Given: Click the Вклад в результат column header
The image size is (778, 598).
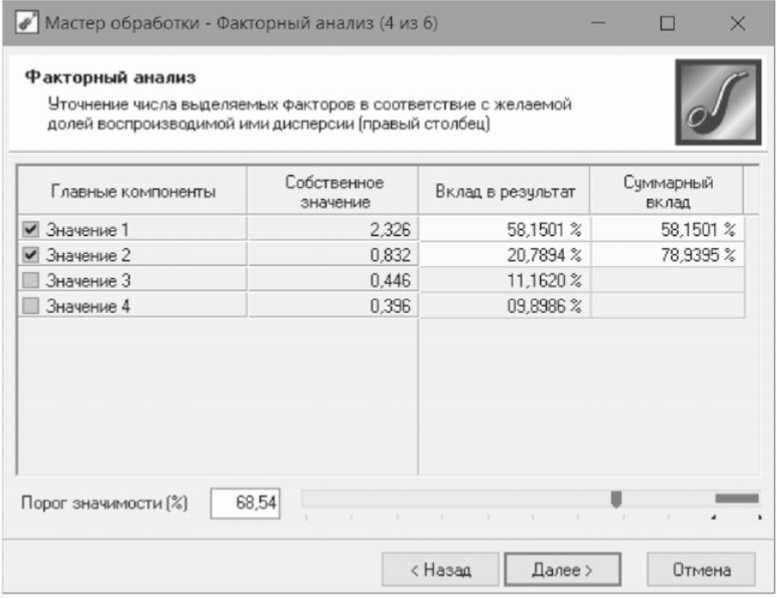Looking at the screenshot, I should [x=504, y=191].
